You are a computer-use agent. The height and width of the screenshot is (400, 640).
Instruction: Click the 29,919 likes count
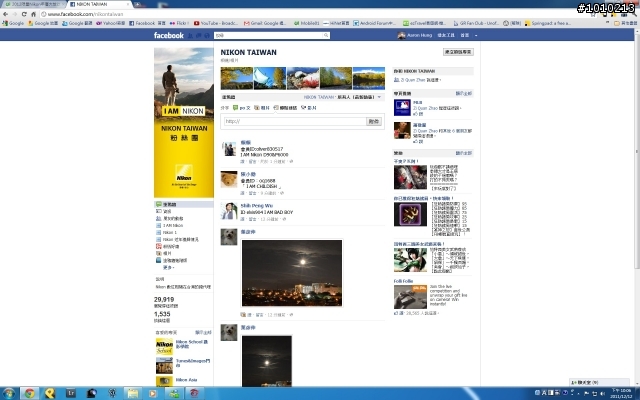(x=164, y=299)
